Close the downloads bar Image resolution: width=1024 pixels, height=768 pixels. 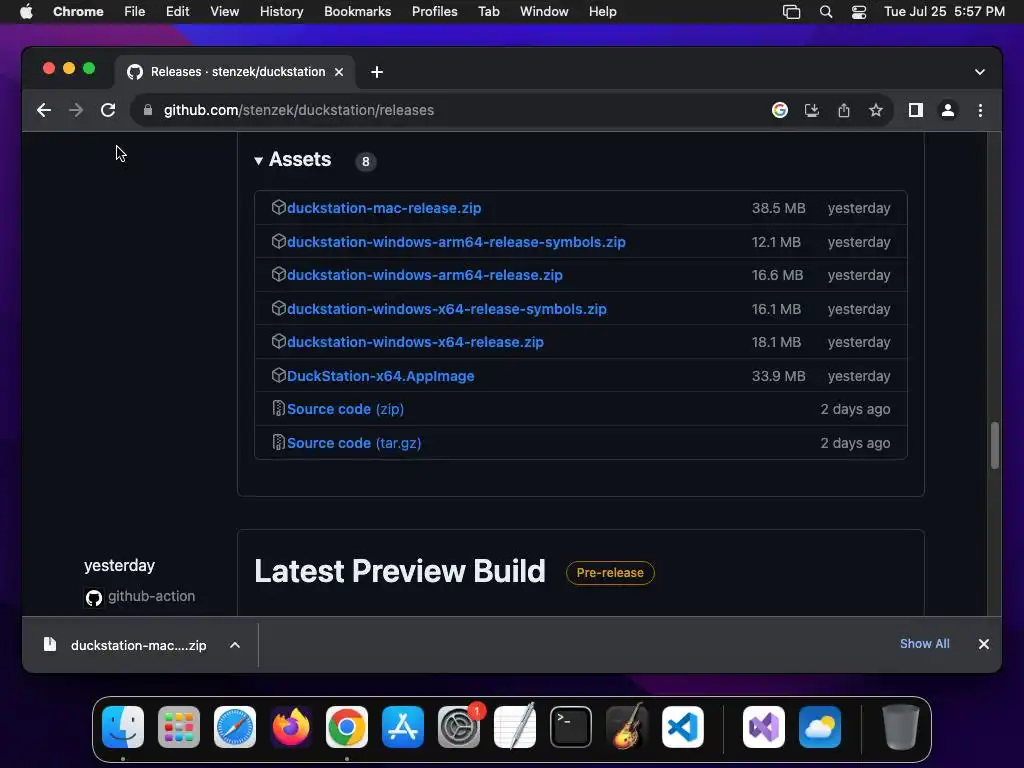984,644
